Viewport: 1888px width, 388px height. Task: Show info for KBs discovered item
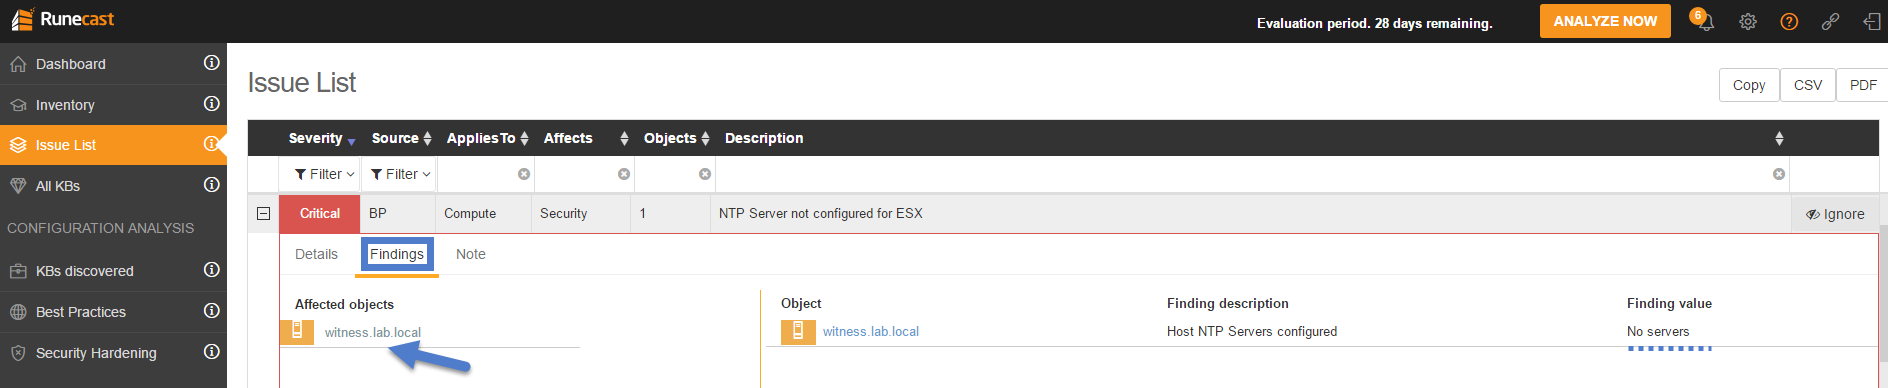212,269
